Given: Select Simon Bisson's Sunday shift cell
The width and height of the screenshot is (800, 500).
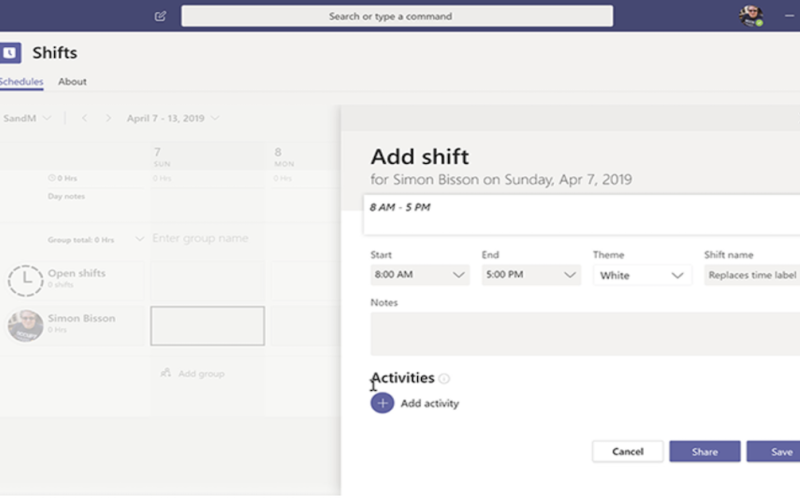Looking at the screenshot, I should click(207, 326).
